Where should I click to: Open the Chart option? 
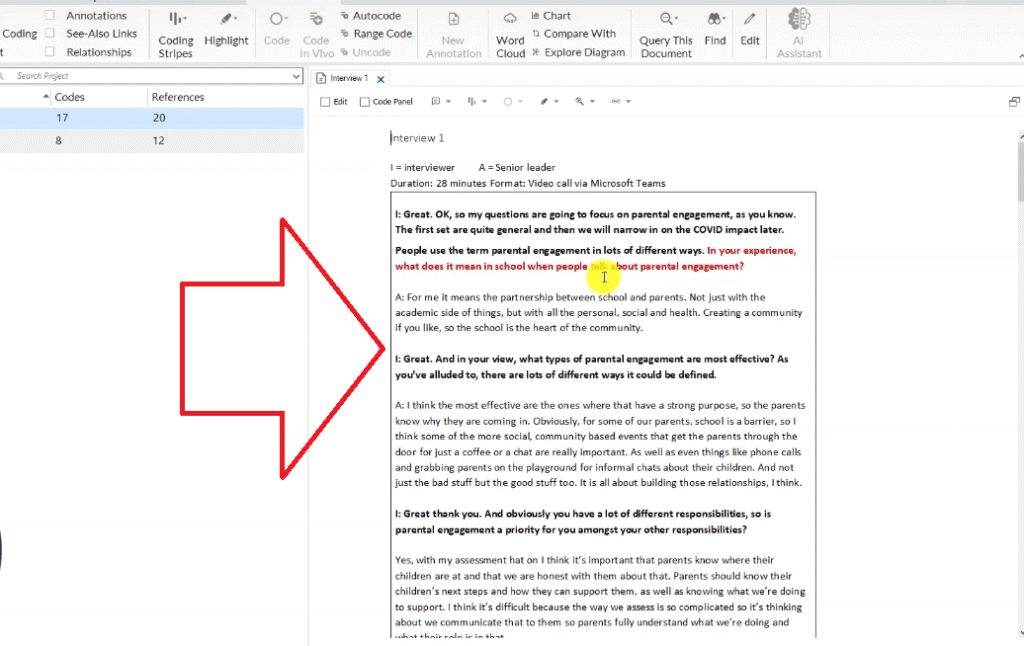point(551,16)
